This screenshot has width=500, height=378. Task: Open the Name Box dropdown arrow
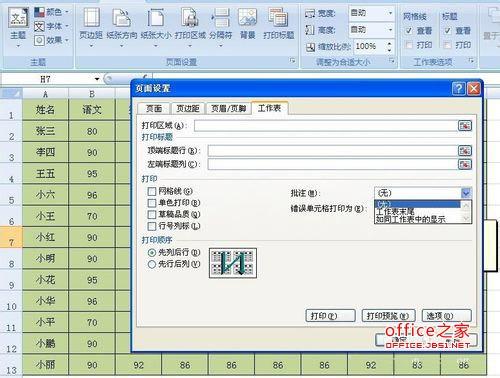[97, 79]
